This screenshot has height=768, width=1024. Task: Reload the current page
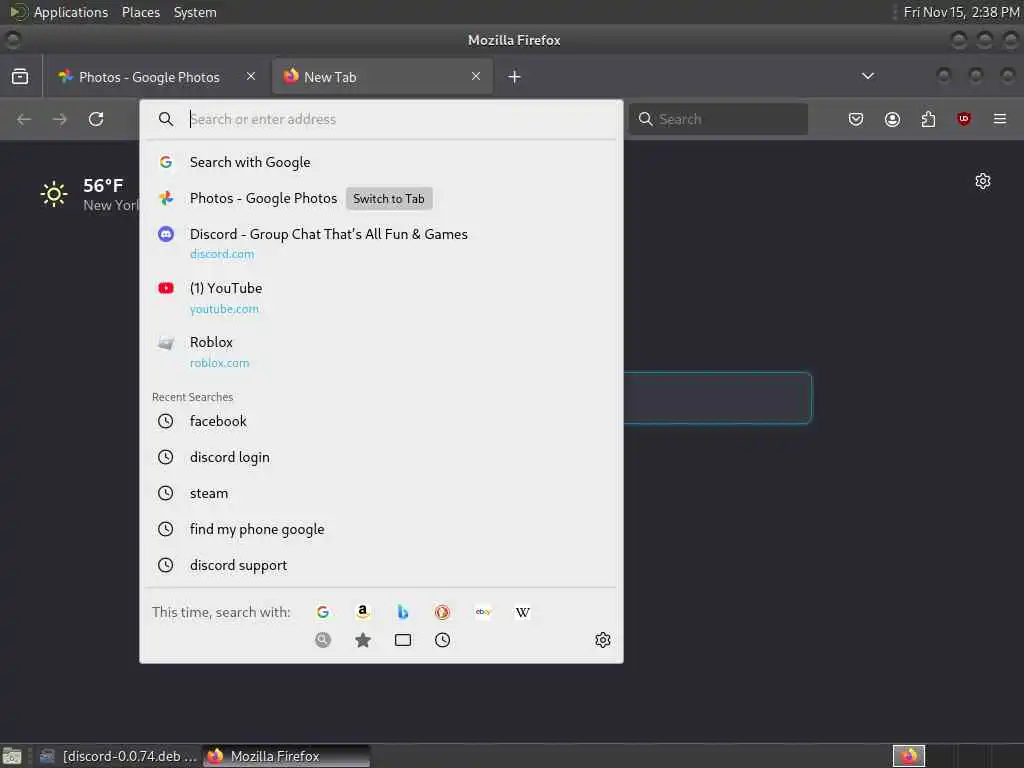click(x=96, y=120)
